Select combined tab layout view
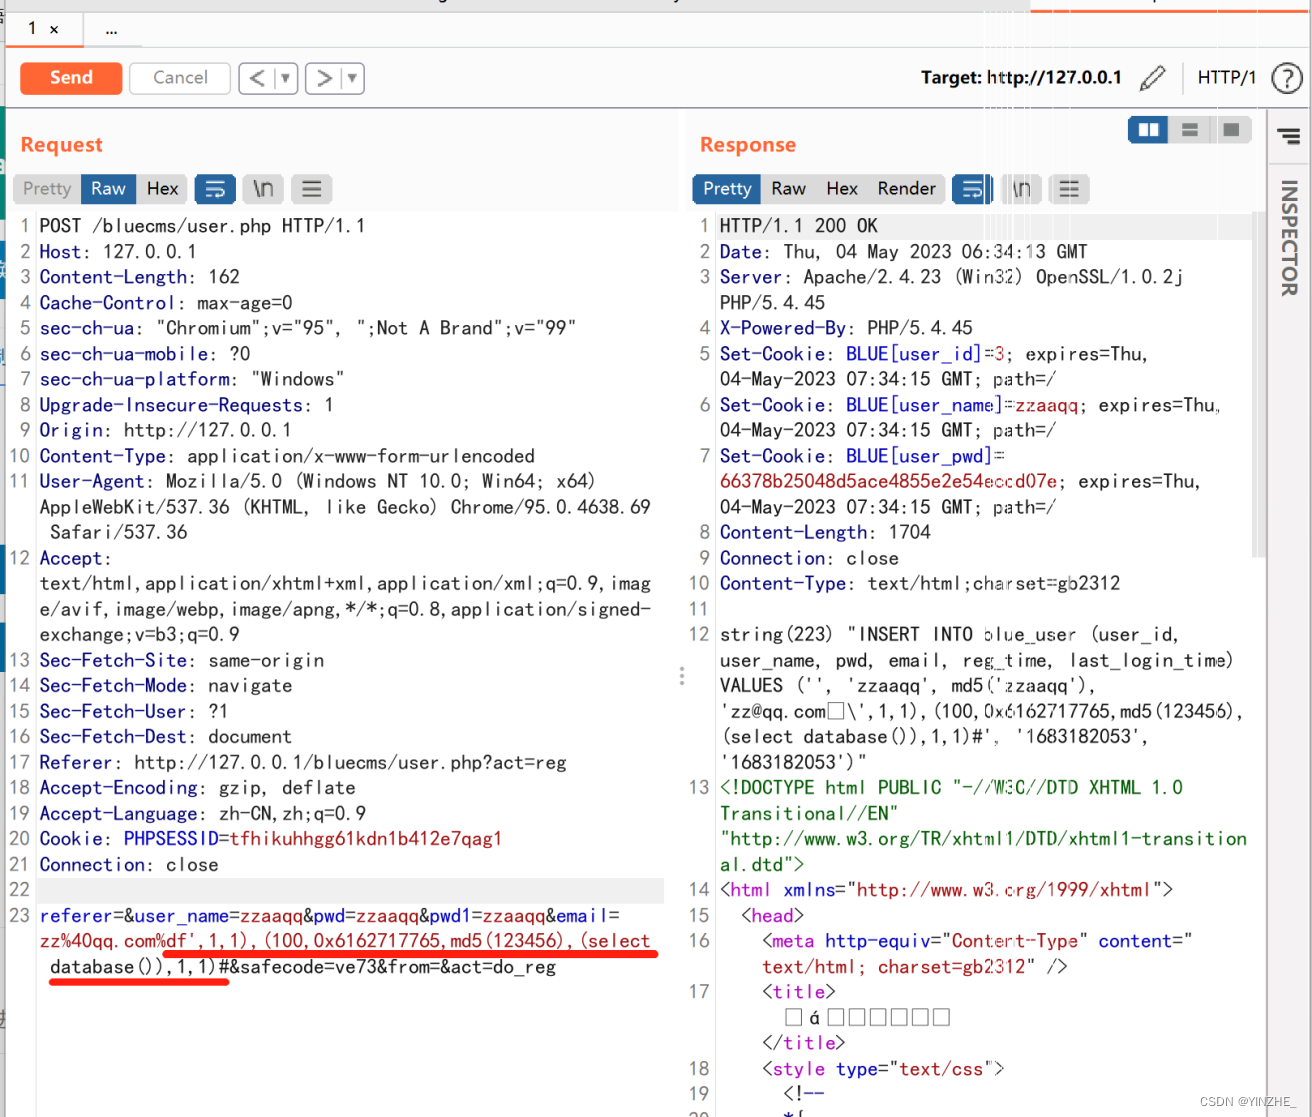This screenshot has width=1312, height=1117. [1231, 130]
